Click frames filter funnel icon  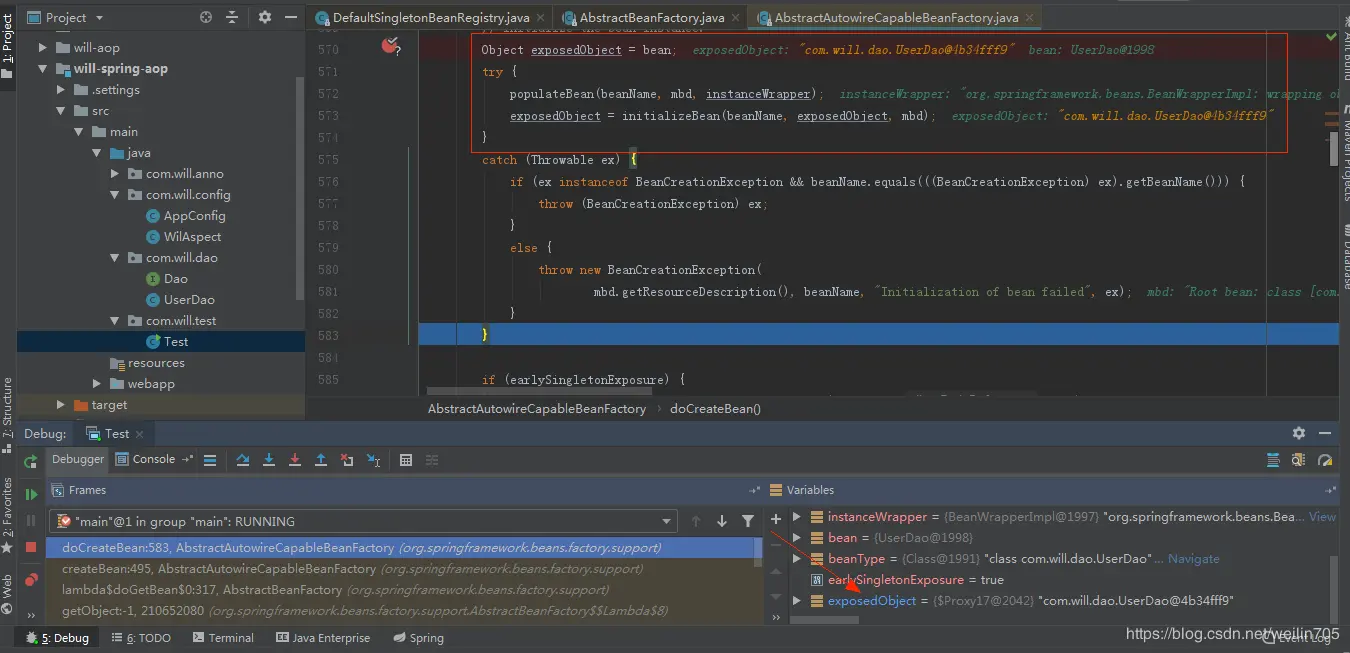point(748,521)
